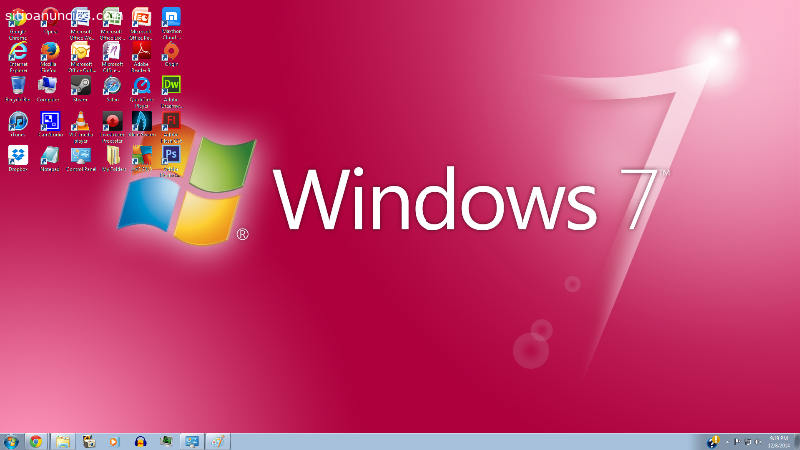Open the QuickTime Player shortcut
The width and height of the screenshot is (800, 450).
pyautogui.click(x=141, y=92)
